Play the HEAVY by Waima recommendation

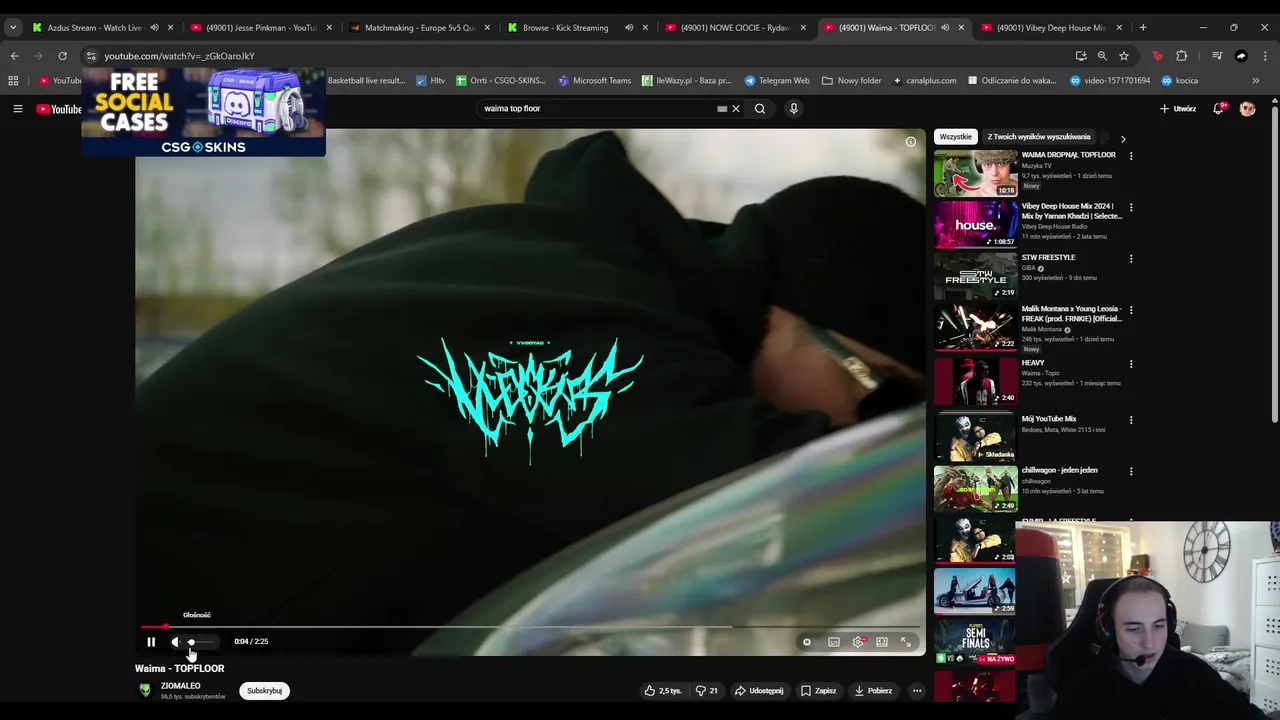pyautogui.click(x=975, y=381)
